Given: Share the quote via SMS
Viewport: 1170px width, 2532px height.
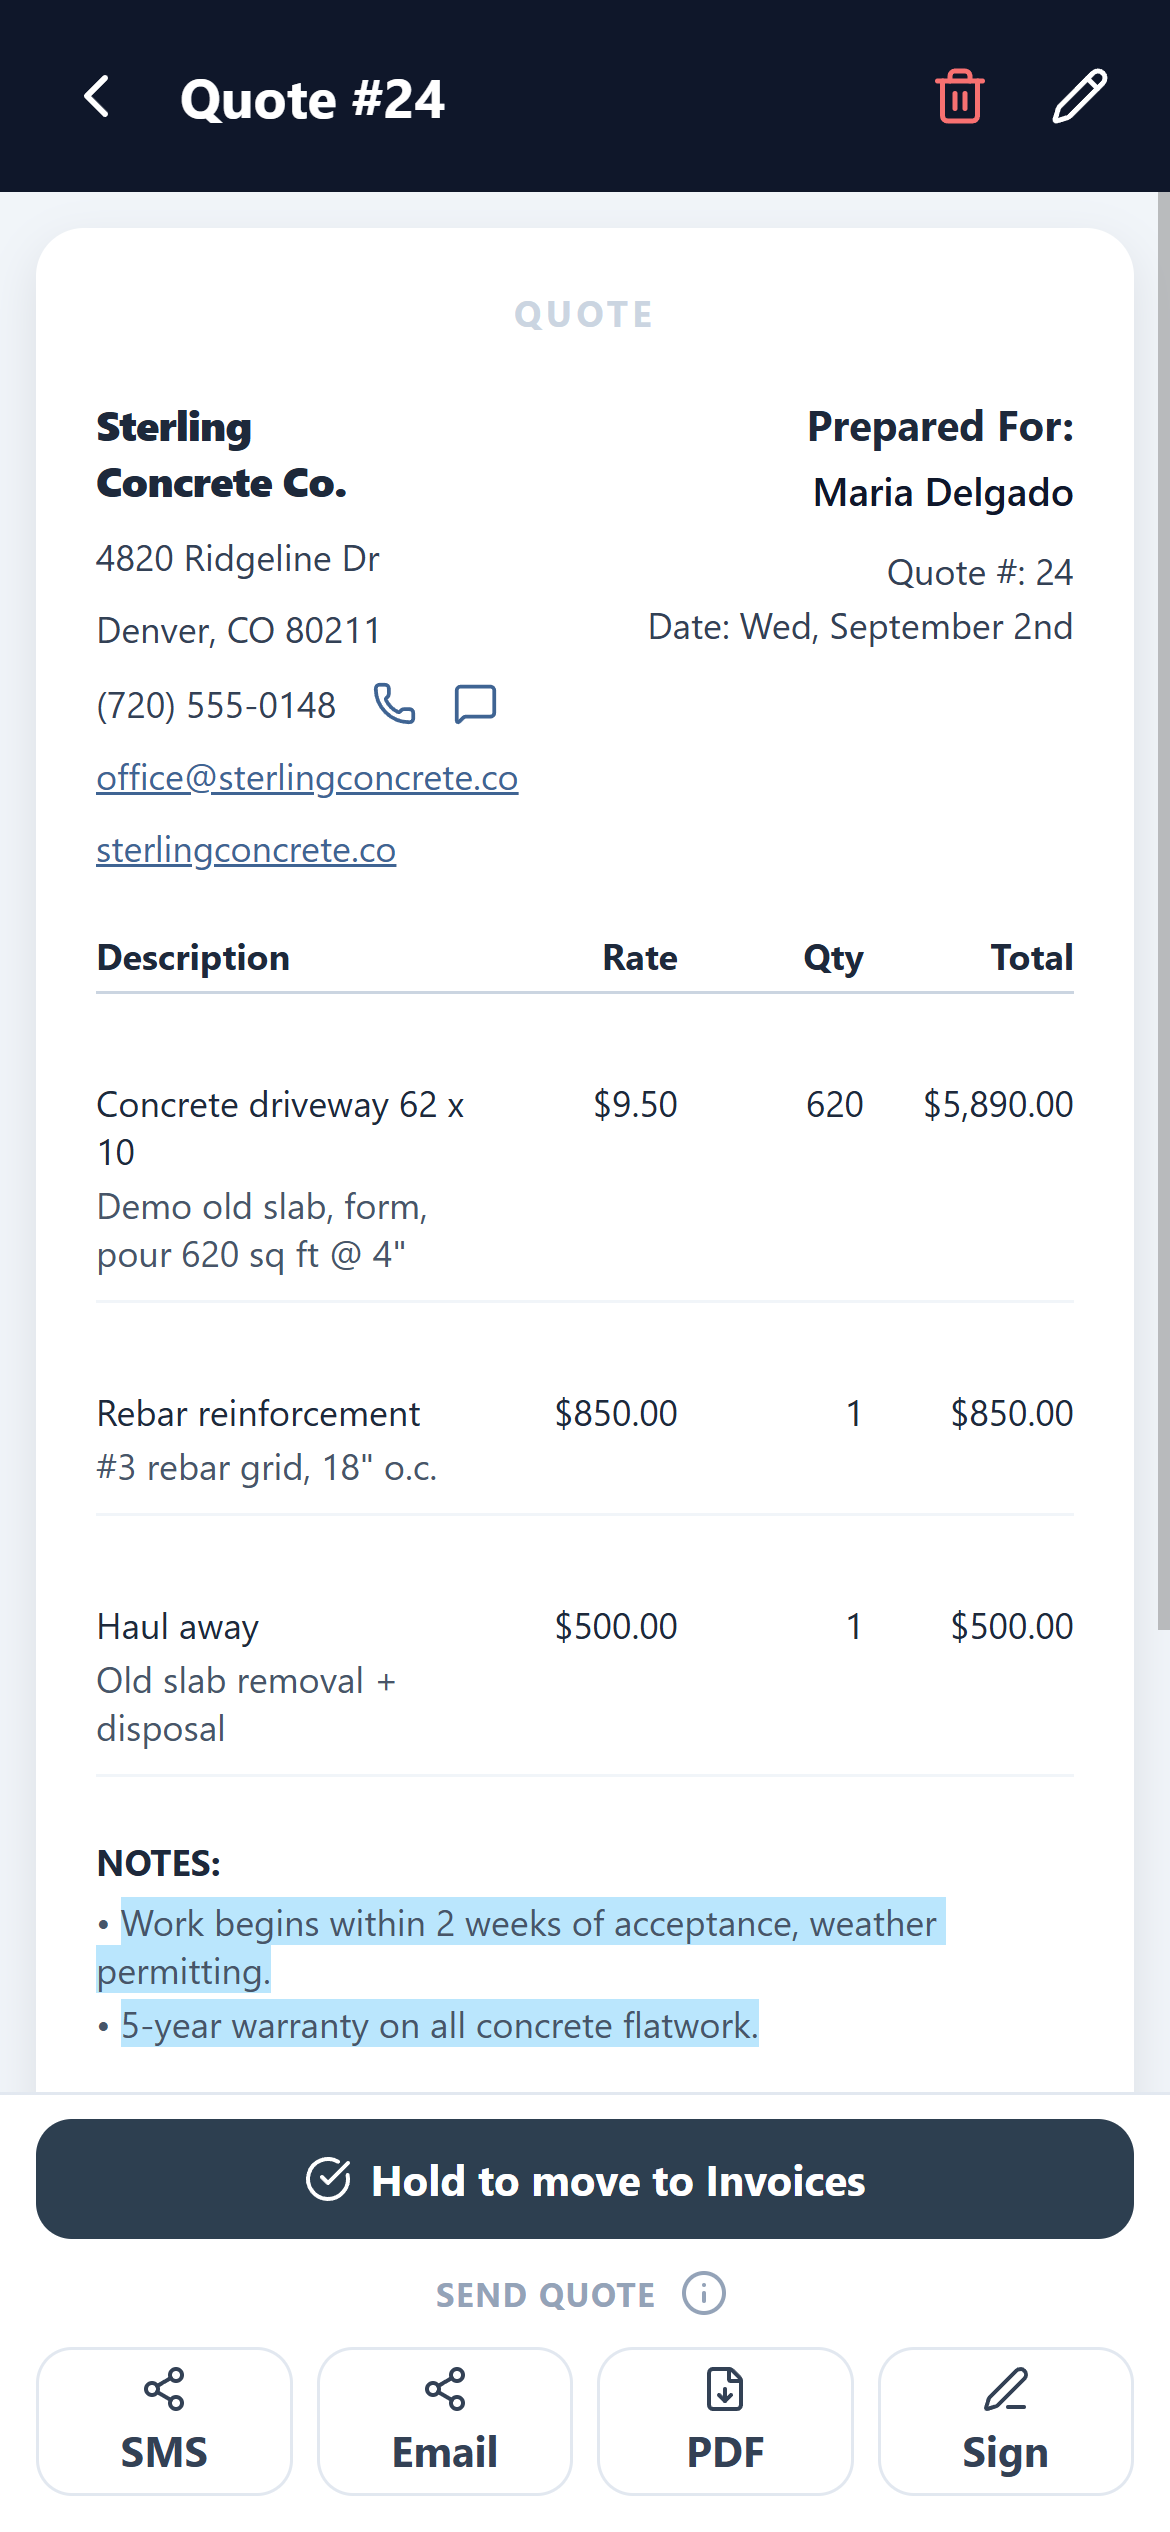Looking at the screenshot, I should pos(164,2421).
